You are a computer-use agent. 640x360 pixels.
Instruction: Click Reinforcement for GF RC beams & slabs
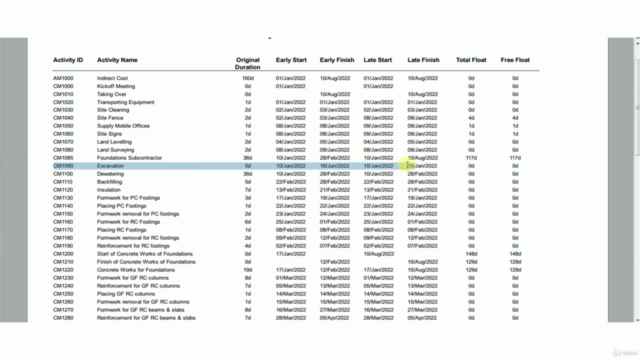[146, 318]
